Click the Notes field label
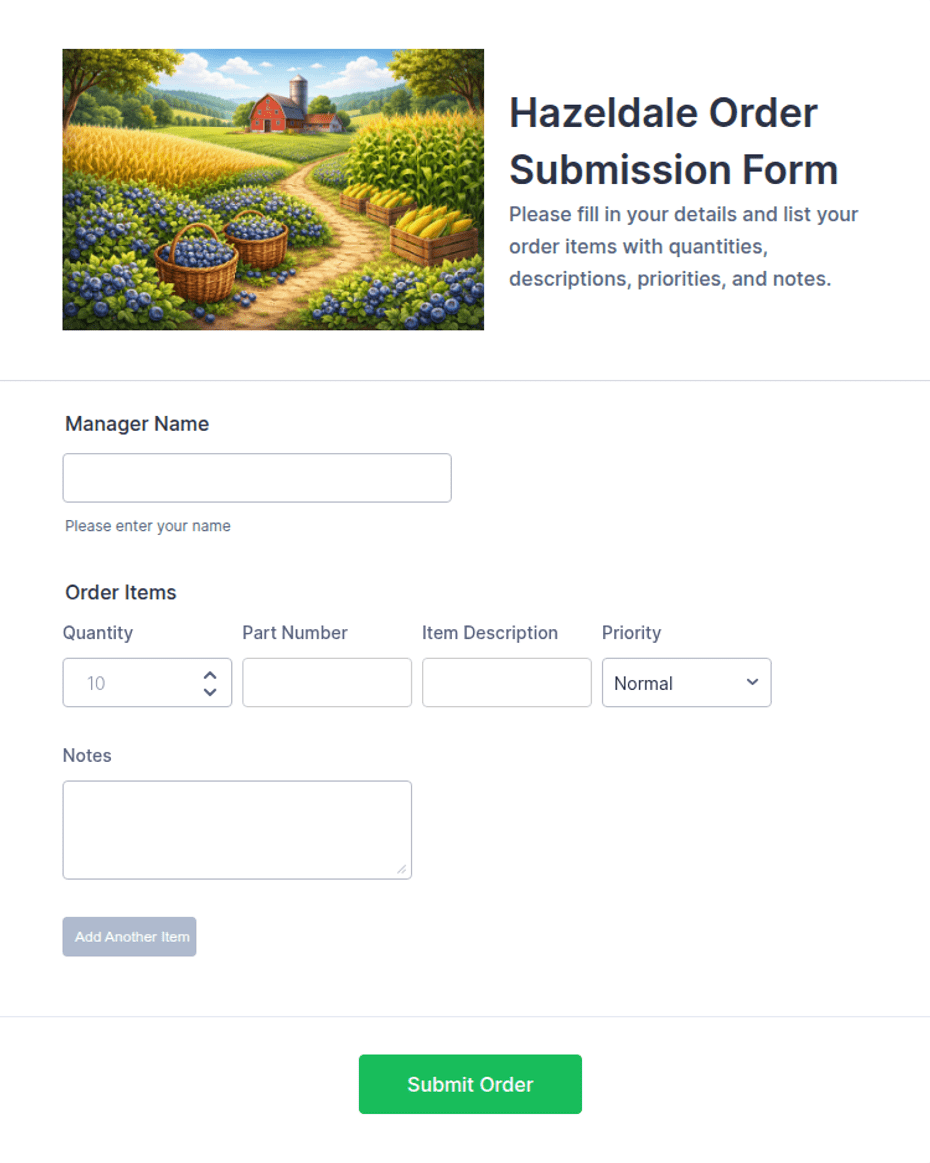 (87, 756)
